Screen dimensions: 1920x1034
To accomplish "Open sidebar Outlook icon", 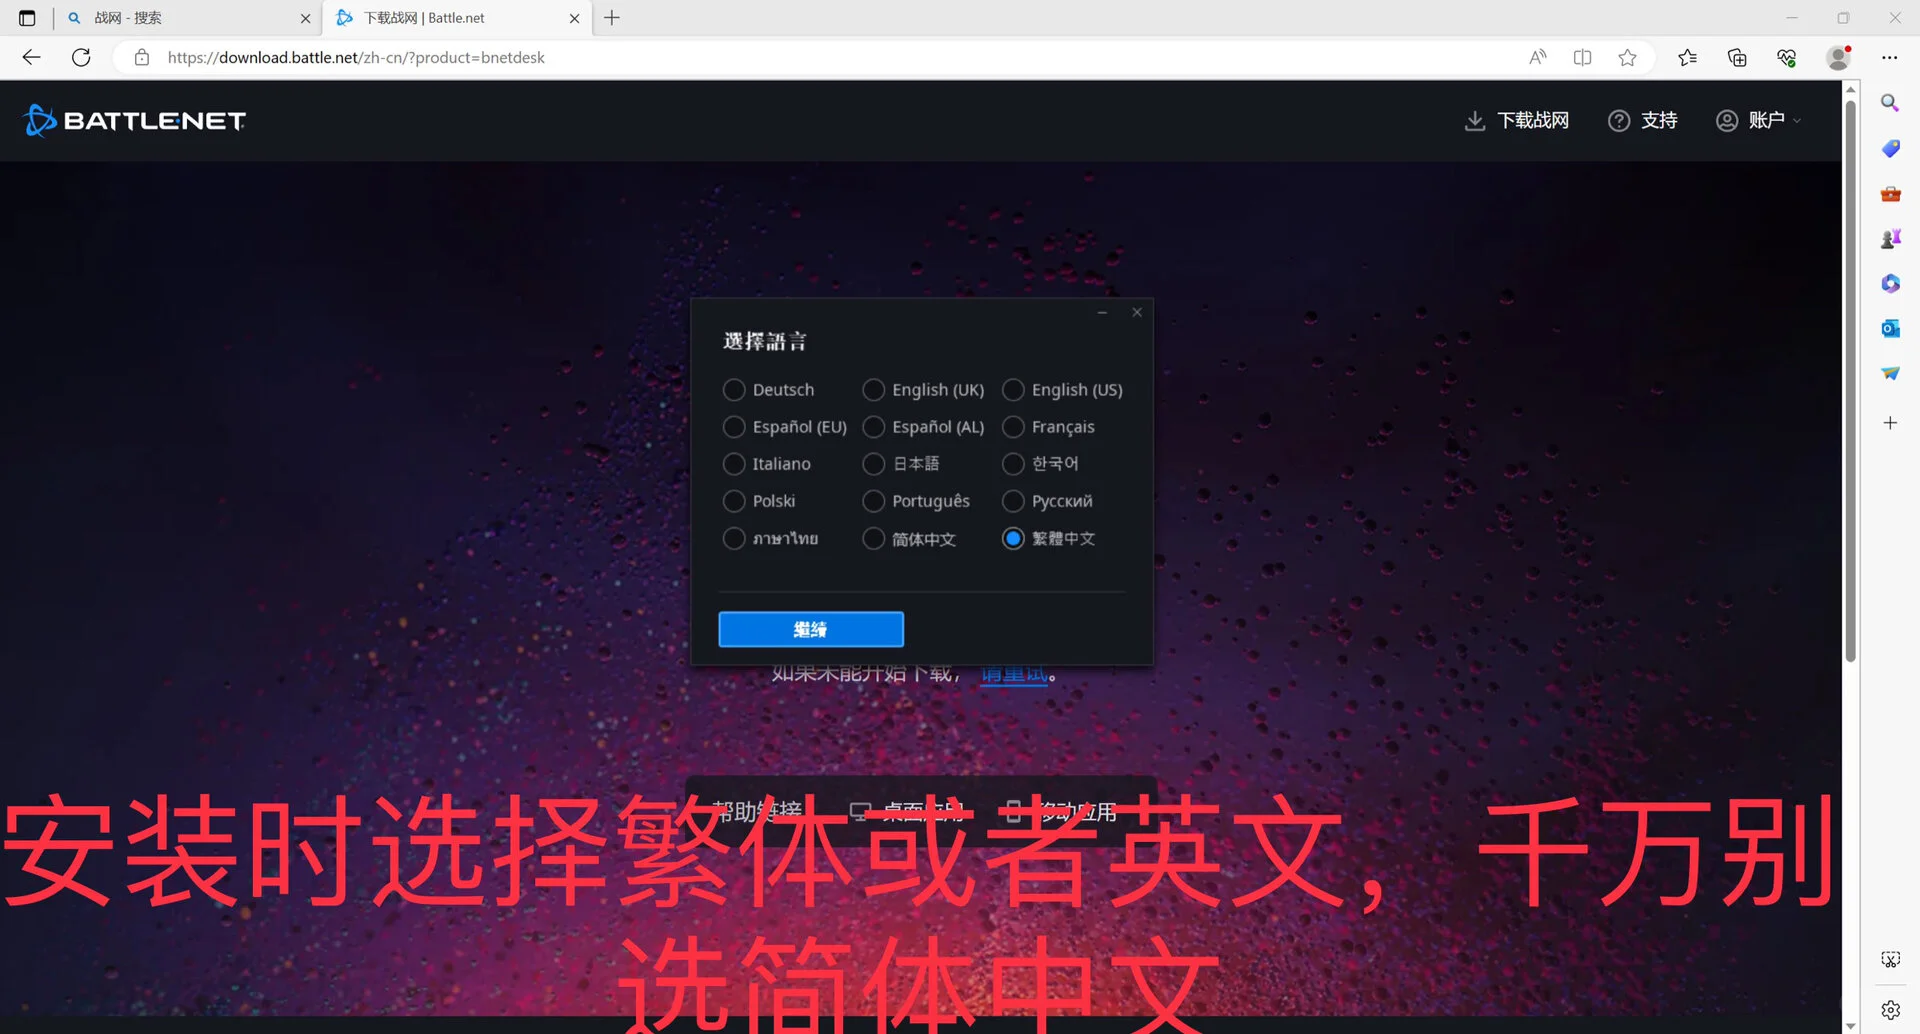I will pyautogui.click(x=1890, y=328).
